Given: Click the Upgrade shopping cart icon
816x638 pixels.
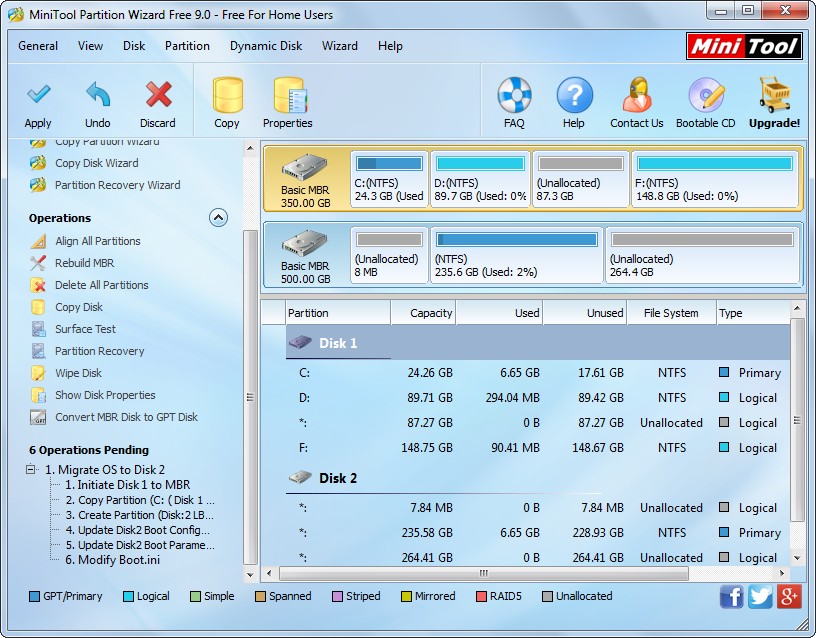Looking at the screenshot, I should 774,94.
